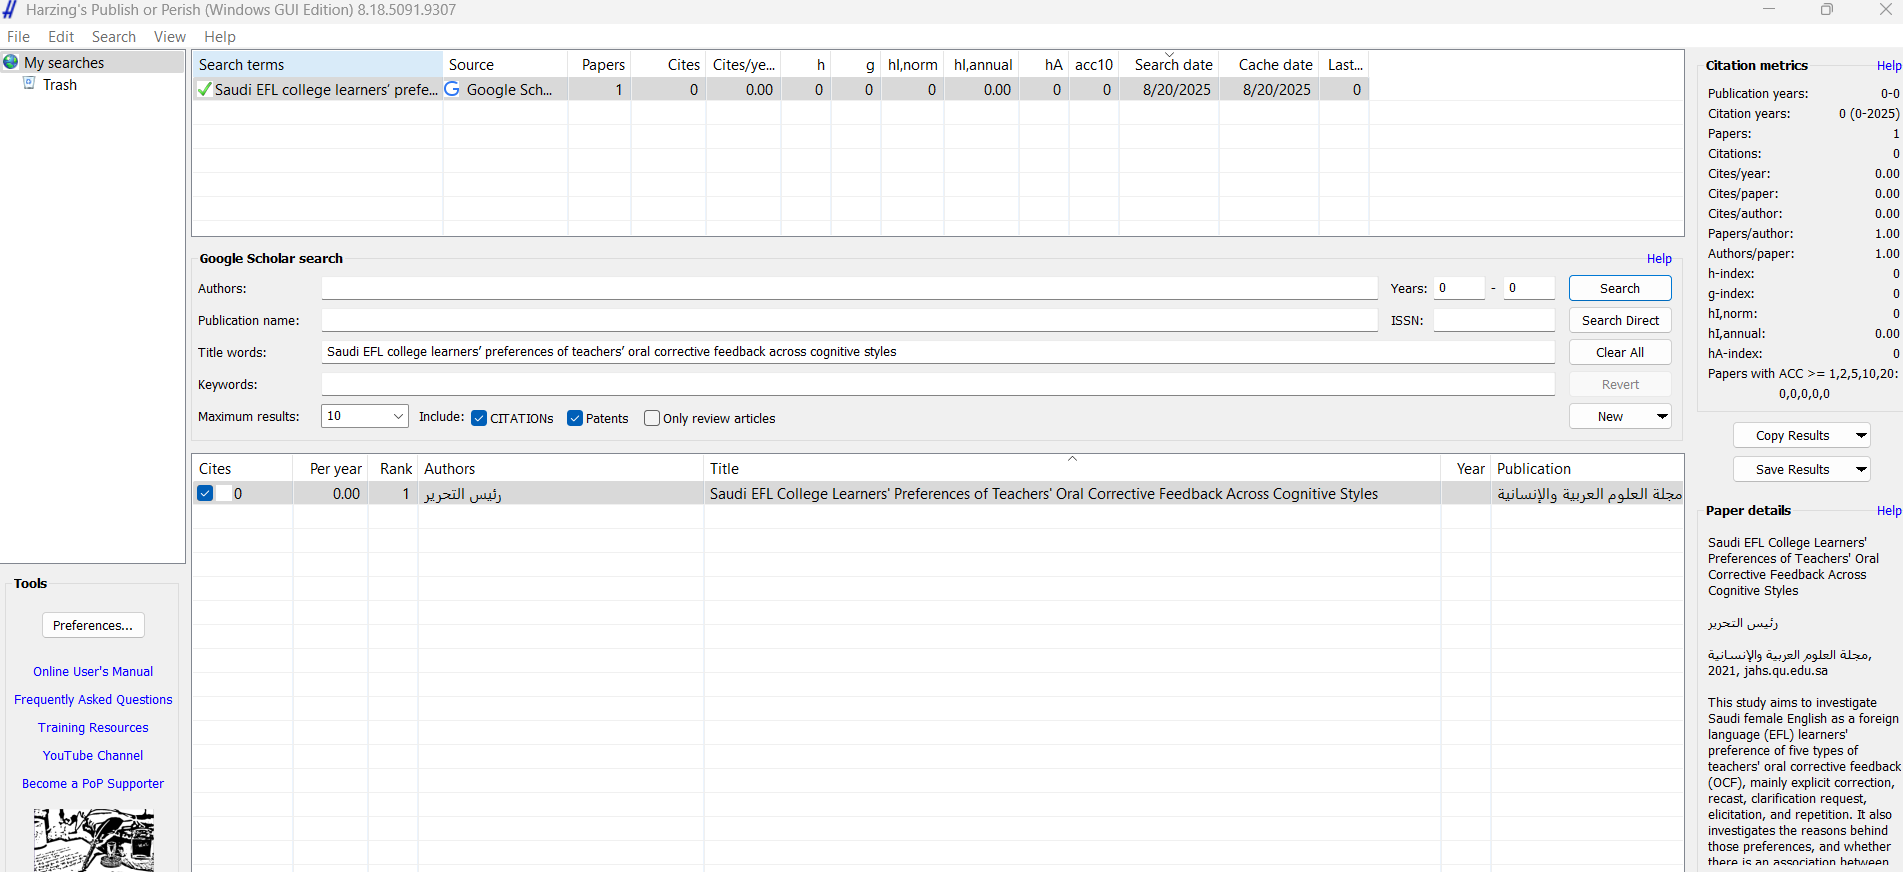The image size is (1903, 872).
Task: Click the Clear All button
Action: pos(1619,352)
